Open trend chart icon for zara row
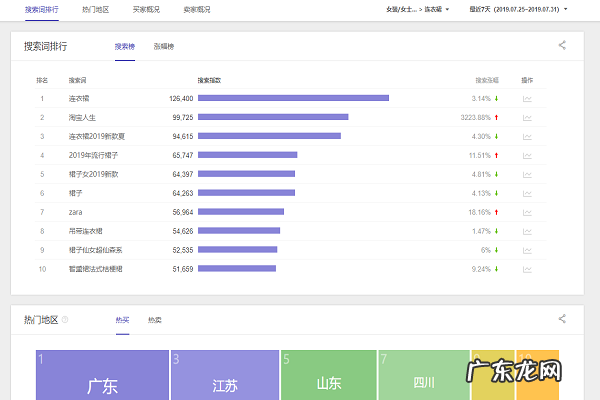The width and height of the screenshot is (600, 400). tap(527, 212)
